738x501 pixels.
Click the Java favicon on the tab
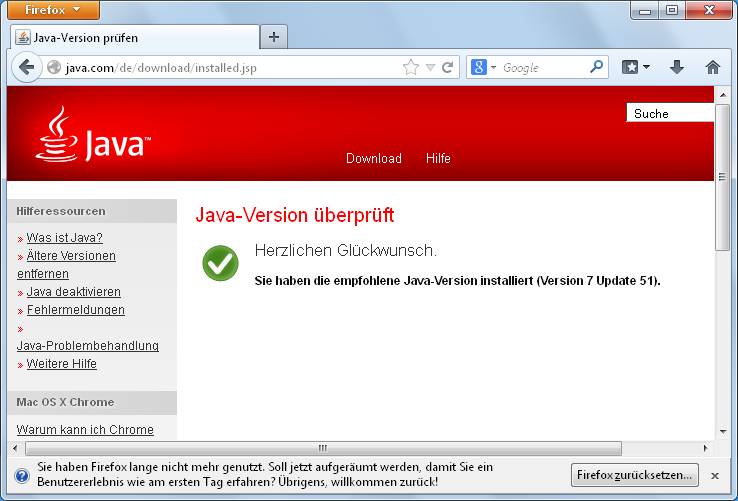coord(23,37)
